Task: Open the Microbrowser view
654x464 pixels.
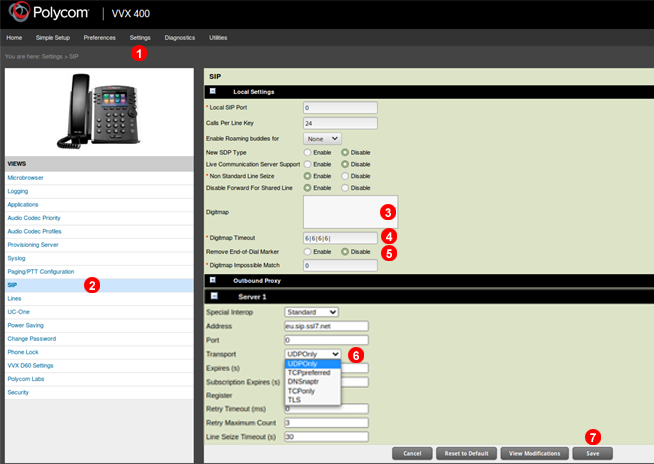Action: click(x=25, y=178)
